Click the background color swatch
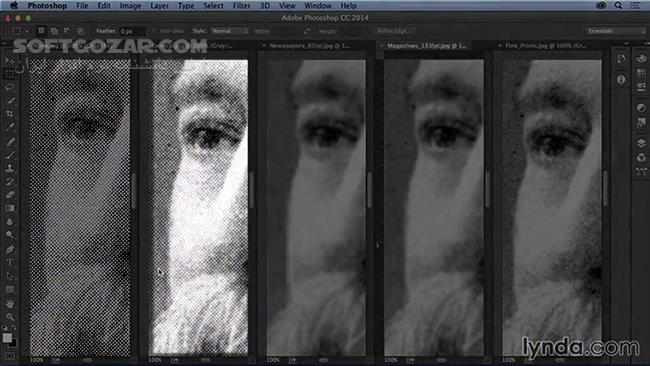650x366 pixels. pyautogui.click(x=13, y=344)
